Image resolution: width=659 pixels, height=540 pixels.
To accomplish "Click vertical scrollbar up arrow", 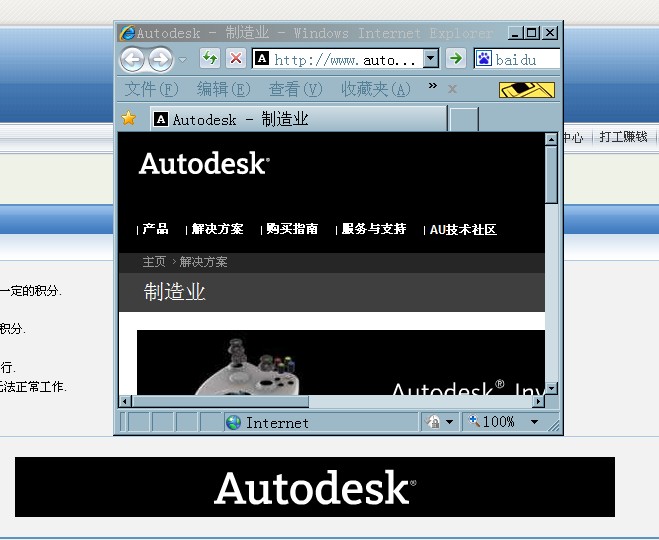I will click(x=551, y=139).
